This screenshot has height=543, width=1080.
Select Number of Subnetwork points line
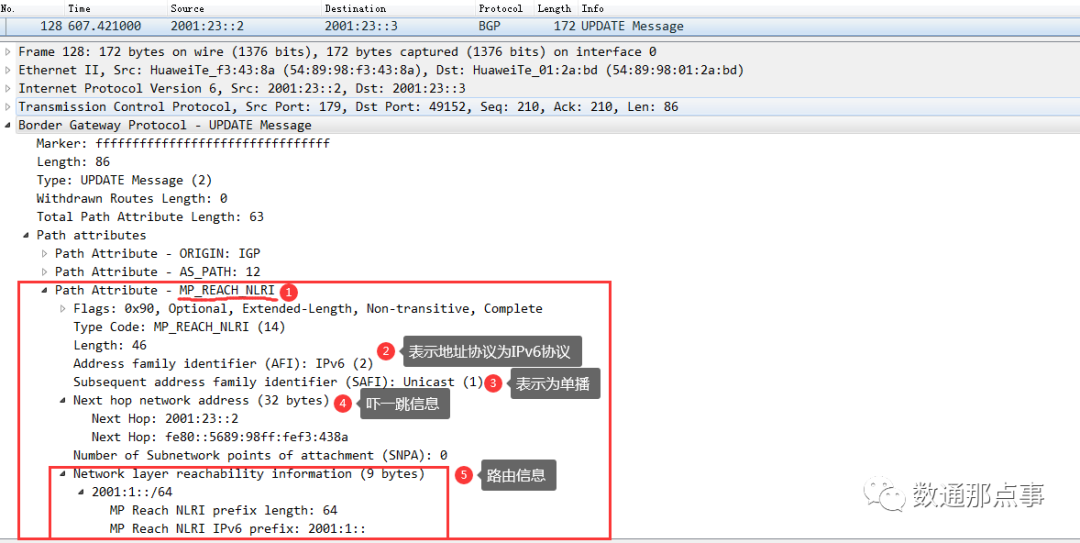coord(260,455)
